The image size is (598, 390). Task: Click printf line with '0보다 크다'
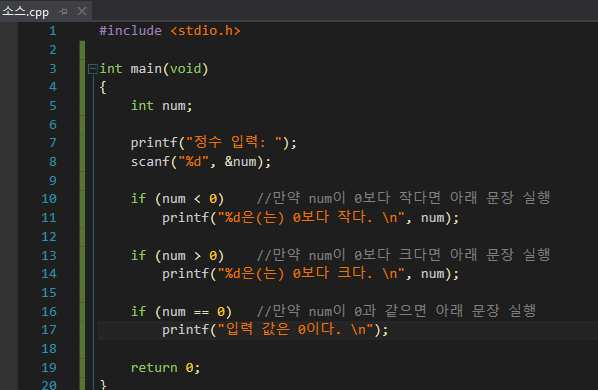click(x=310, y=273)
